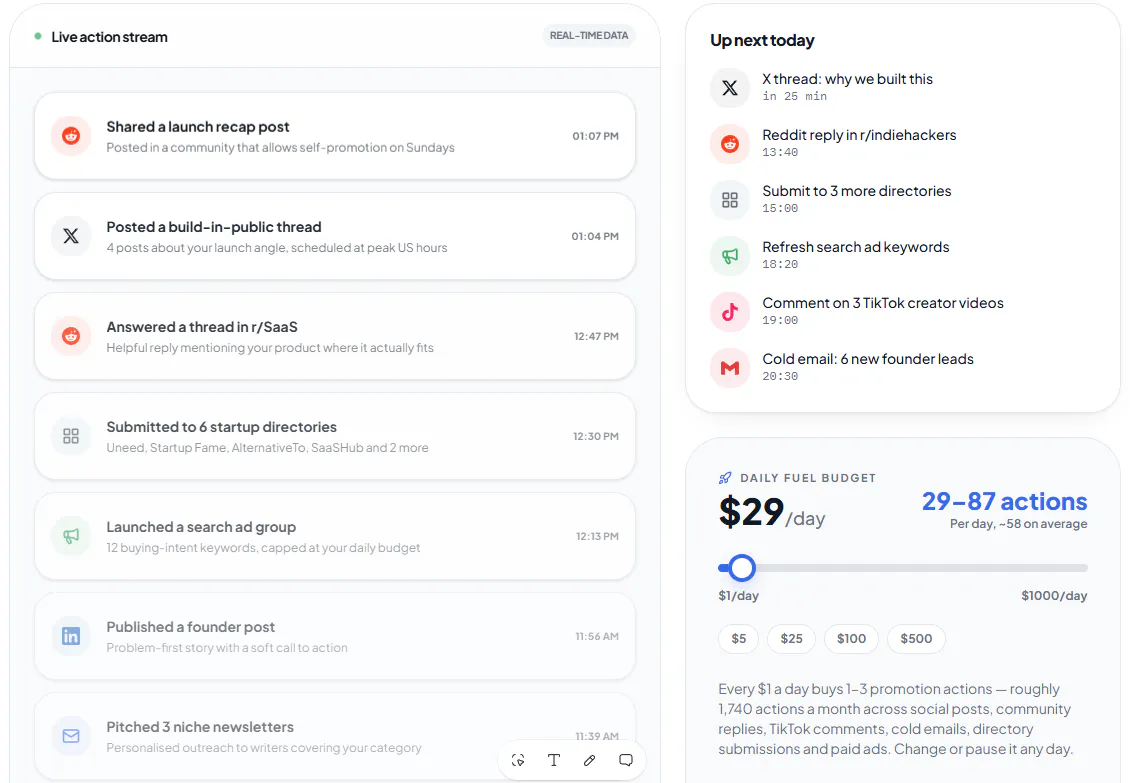Viewport: 1130px width, 783px height.
Task: Click the 18:20 scheduled time
Action: [x=780, y=265]
